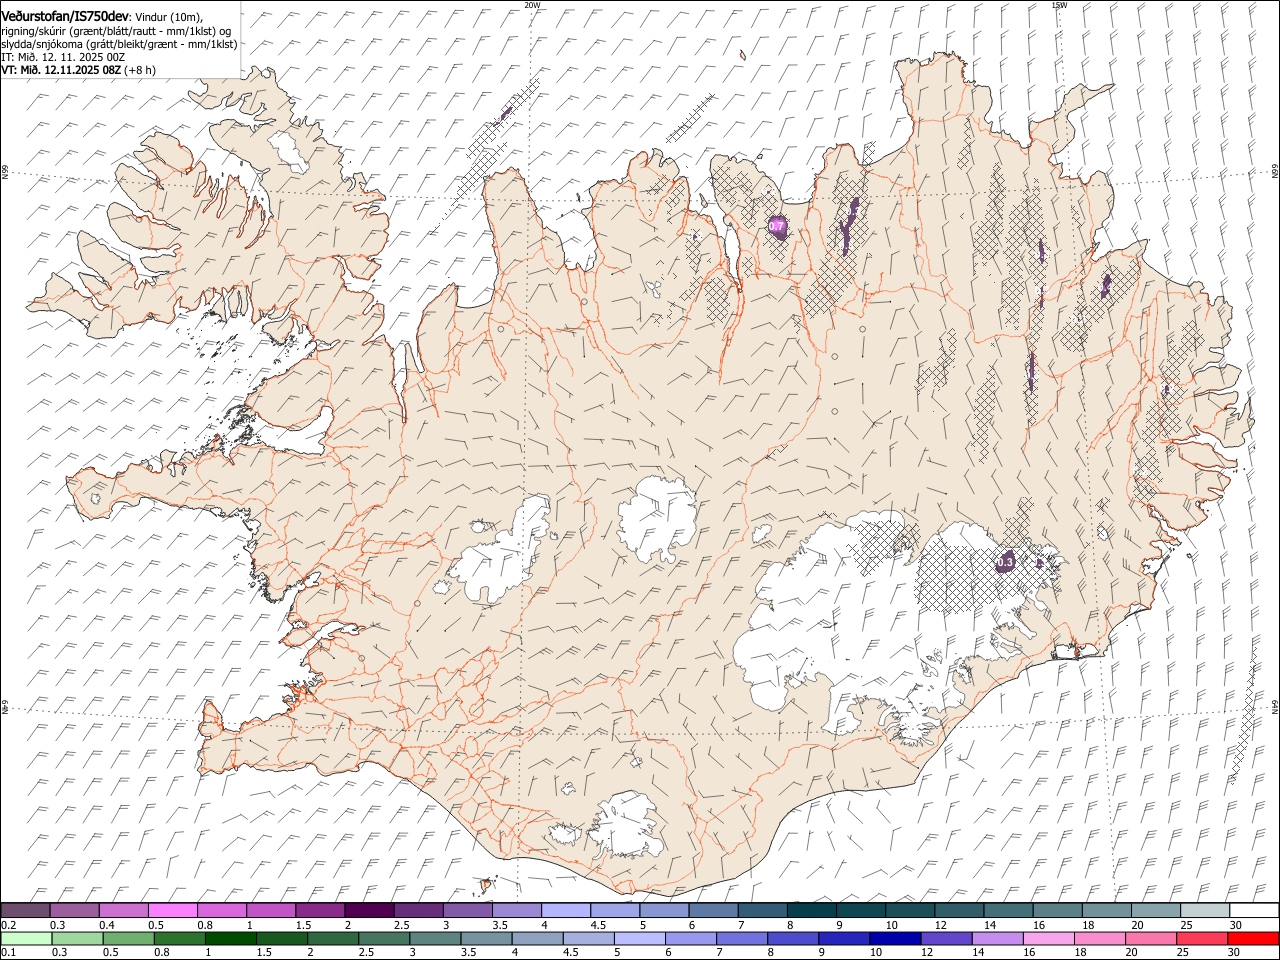Click the 64N latitude label on the right edge
The height and width of the screenshot is (960, 1280).
click(1274, 706)
